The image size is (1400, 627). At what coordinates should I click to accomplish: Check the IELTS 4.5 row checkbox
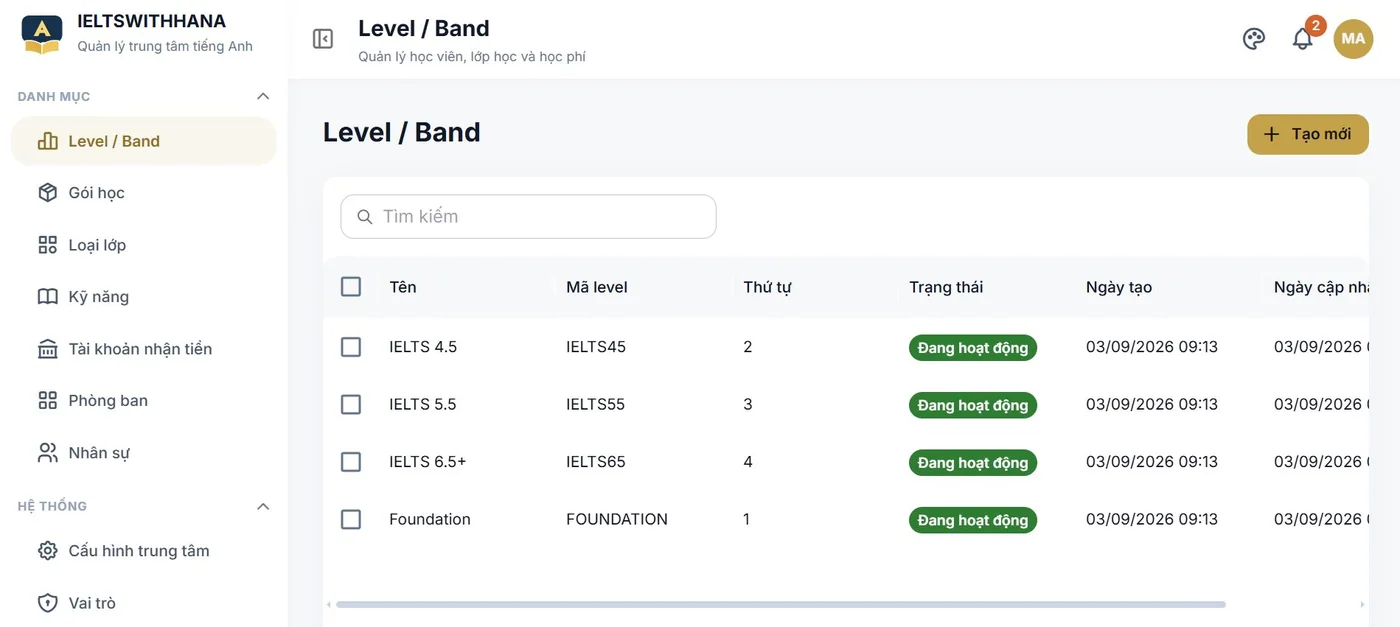coord(351,347)
